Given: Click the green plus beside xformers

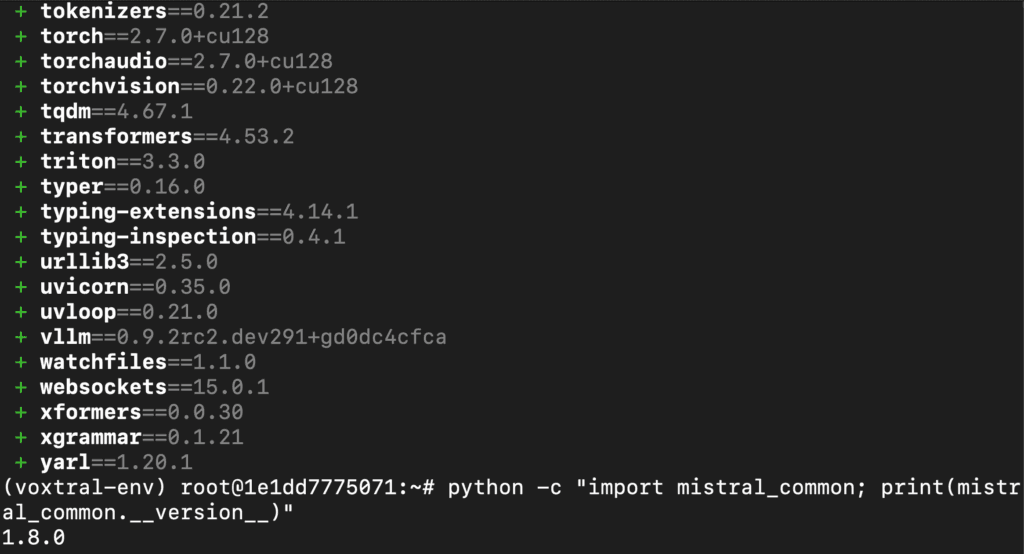Looking at the screenshot, I should 21,412.
